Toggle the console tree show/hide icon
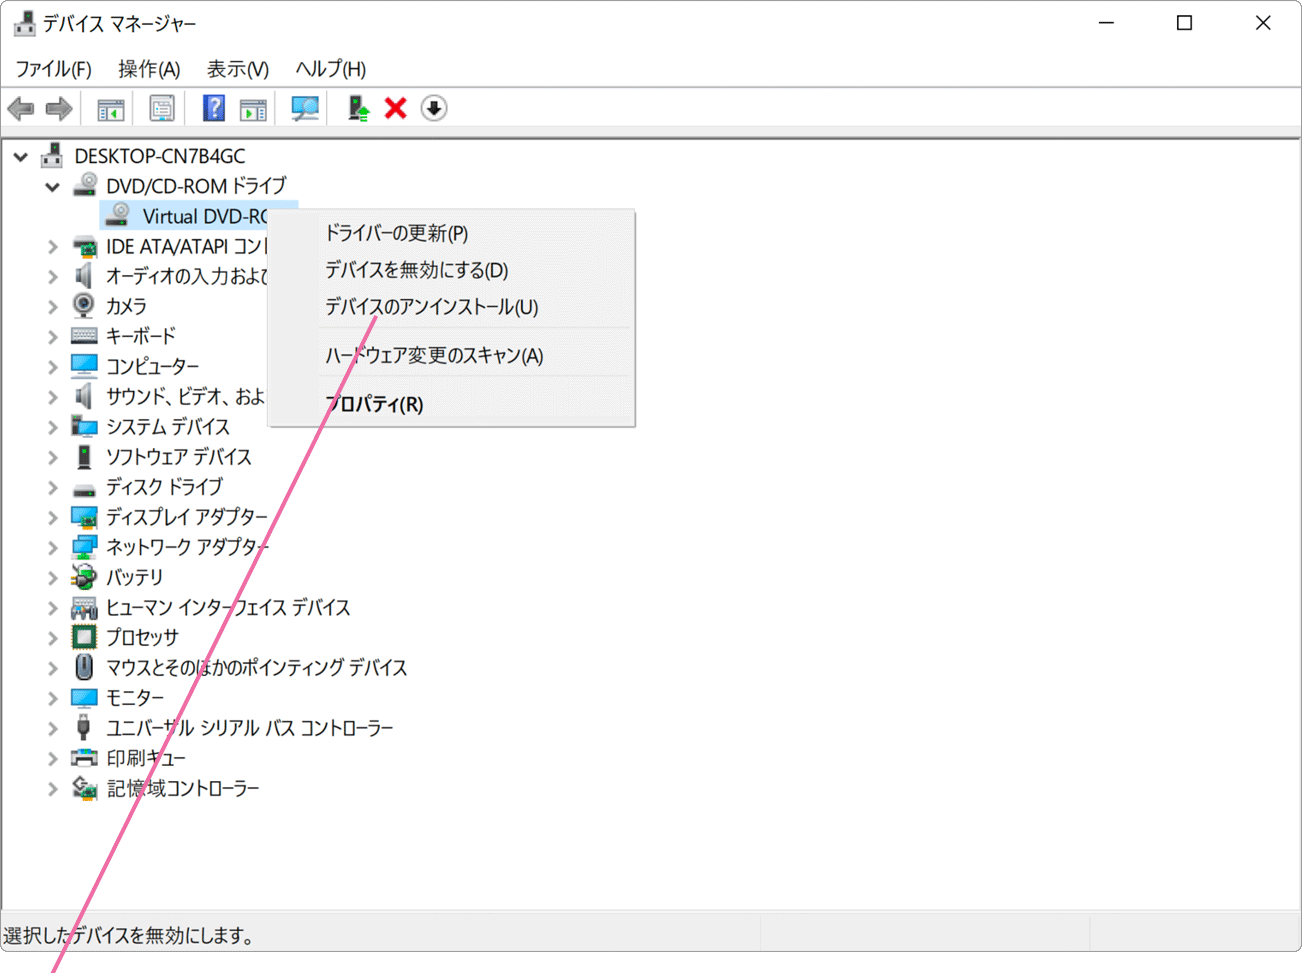This screenshot has height=973, width=1302. [110, 109]
